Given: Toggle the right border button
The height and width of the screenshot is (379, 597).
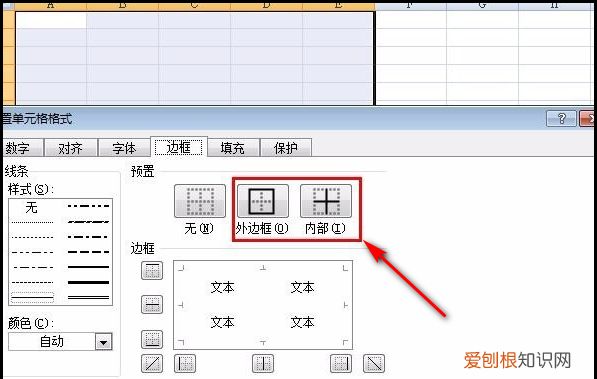Looking at the screenshot, I should [x=341, y=363].
